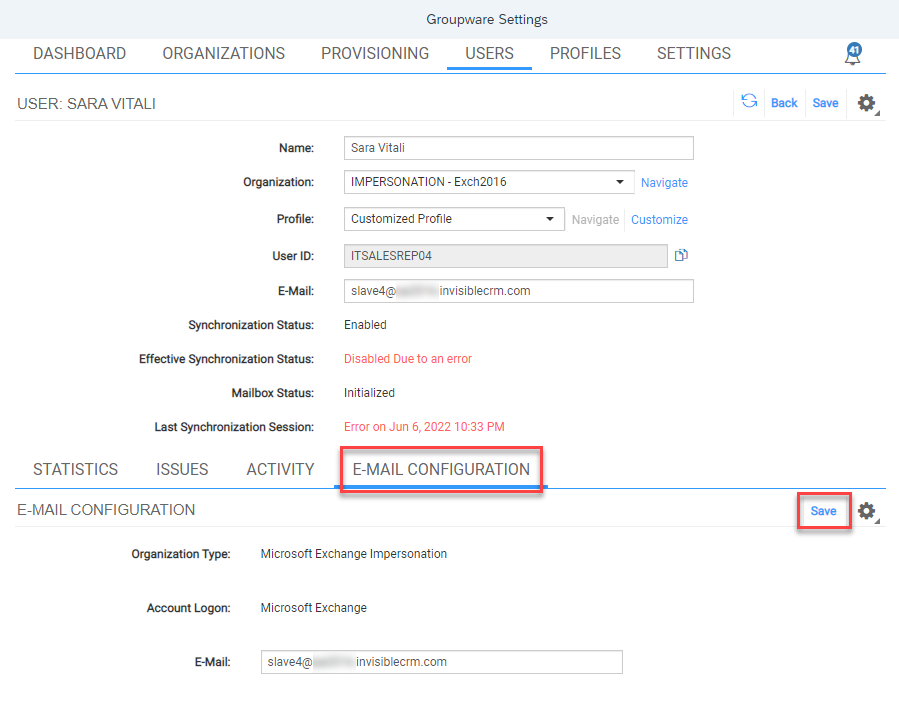Click Navigate next to Organization
Screen dimensions: 899x716
[x=664, y=182]
